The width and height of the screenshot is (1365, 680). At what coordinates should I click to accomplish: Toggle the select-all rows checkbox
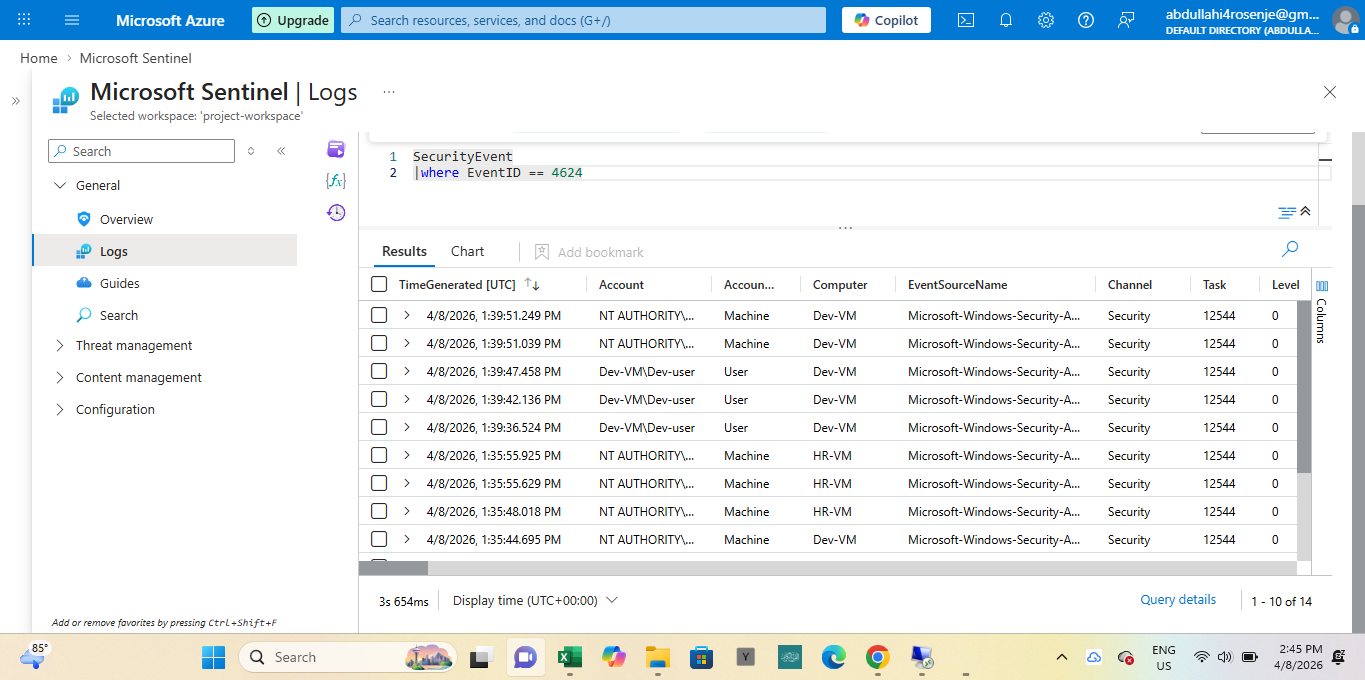pyautogui.click(x=379, y=284)
